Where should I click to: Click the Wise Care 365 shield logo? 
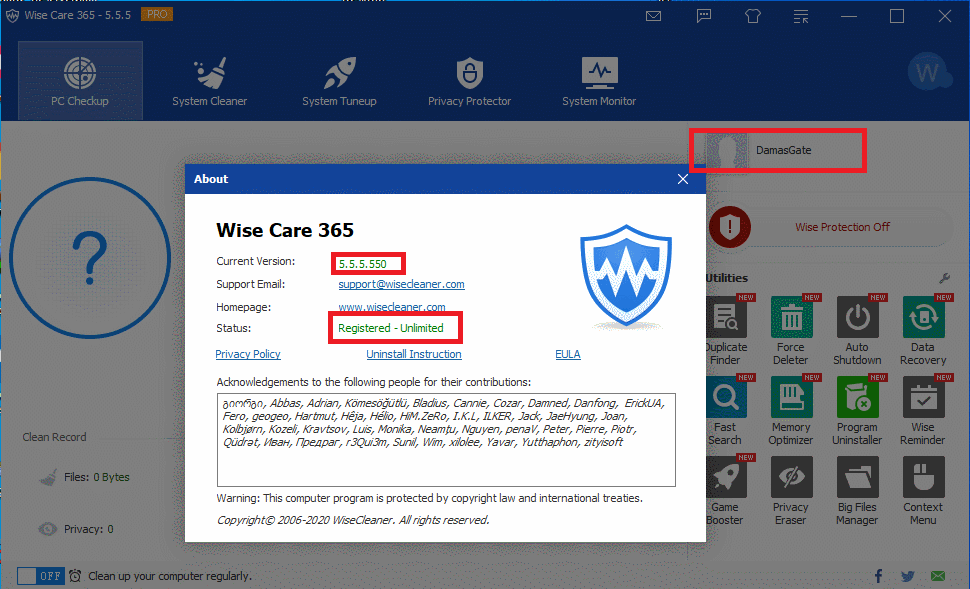[x=626, y=276]
